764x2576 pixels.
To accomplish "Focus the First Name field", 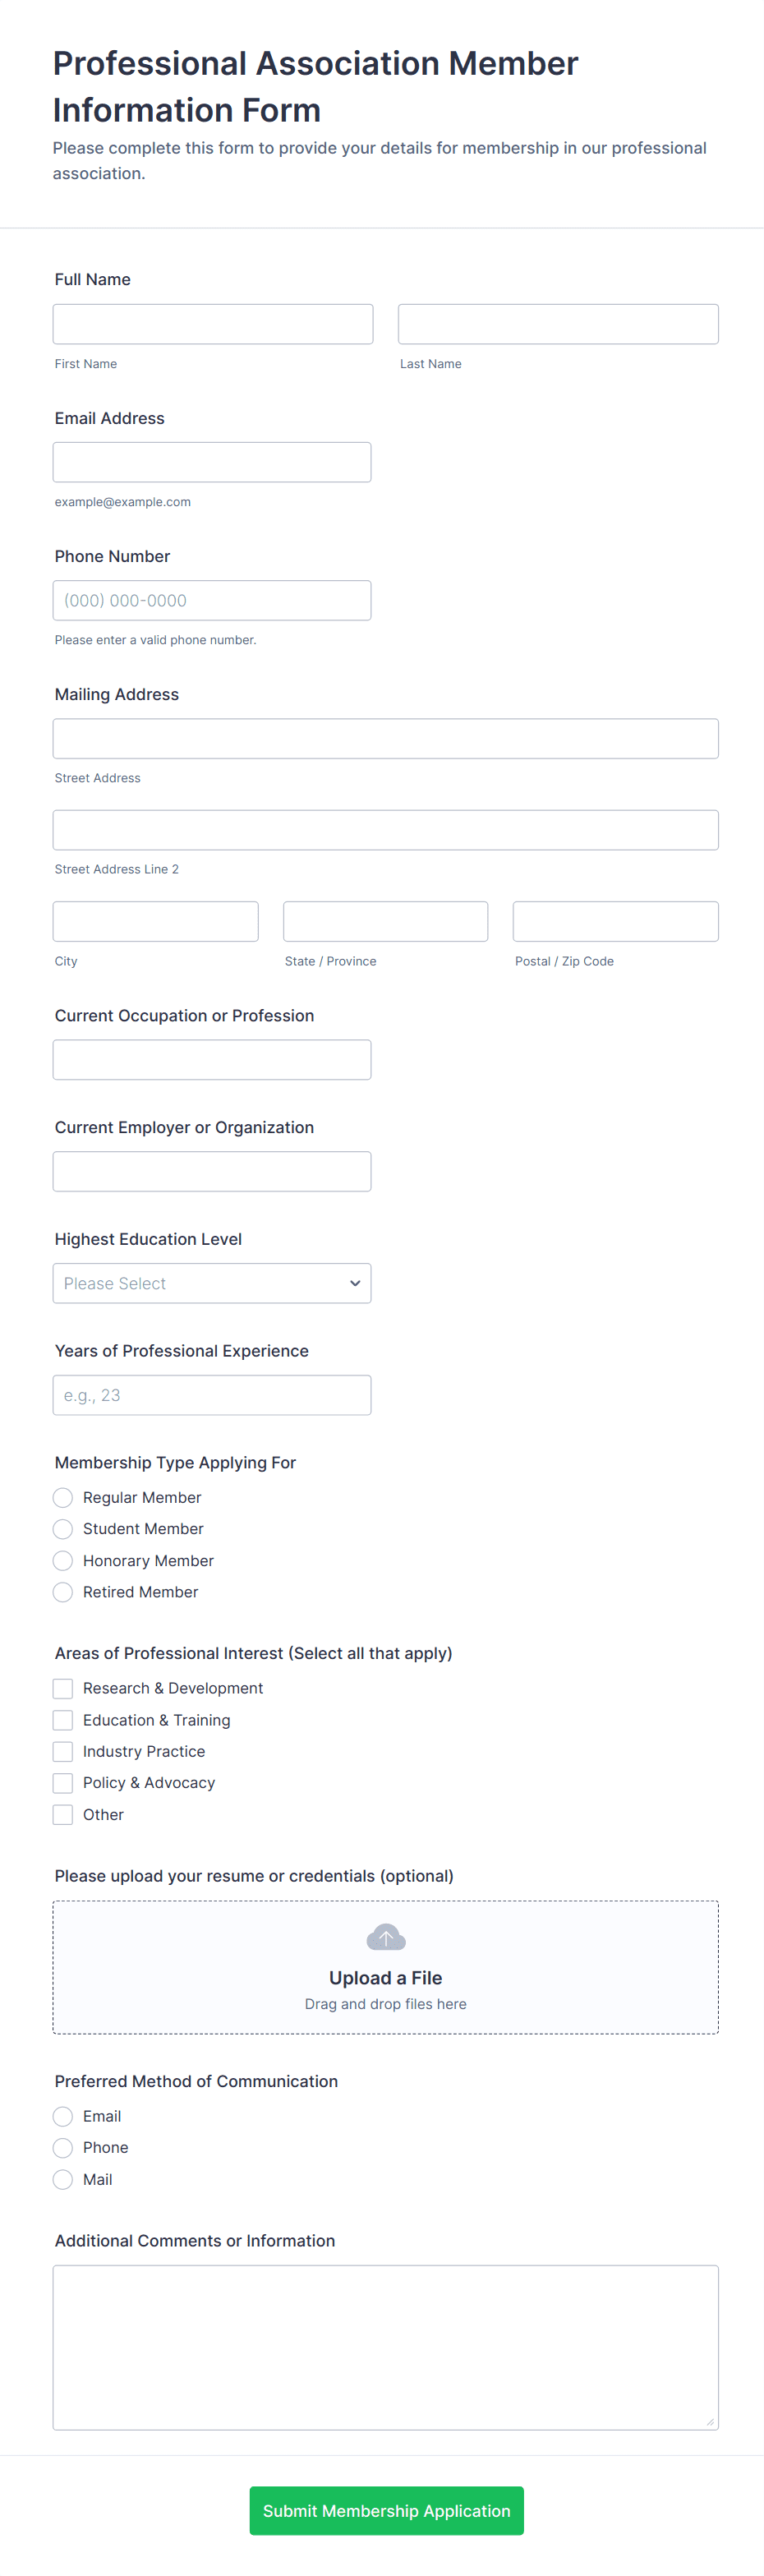I will point(213,324).
